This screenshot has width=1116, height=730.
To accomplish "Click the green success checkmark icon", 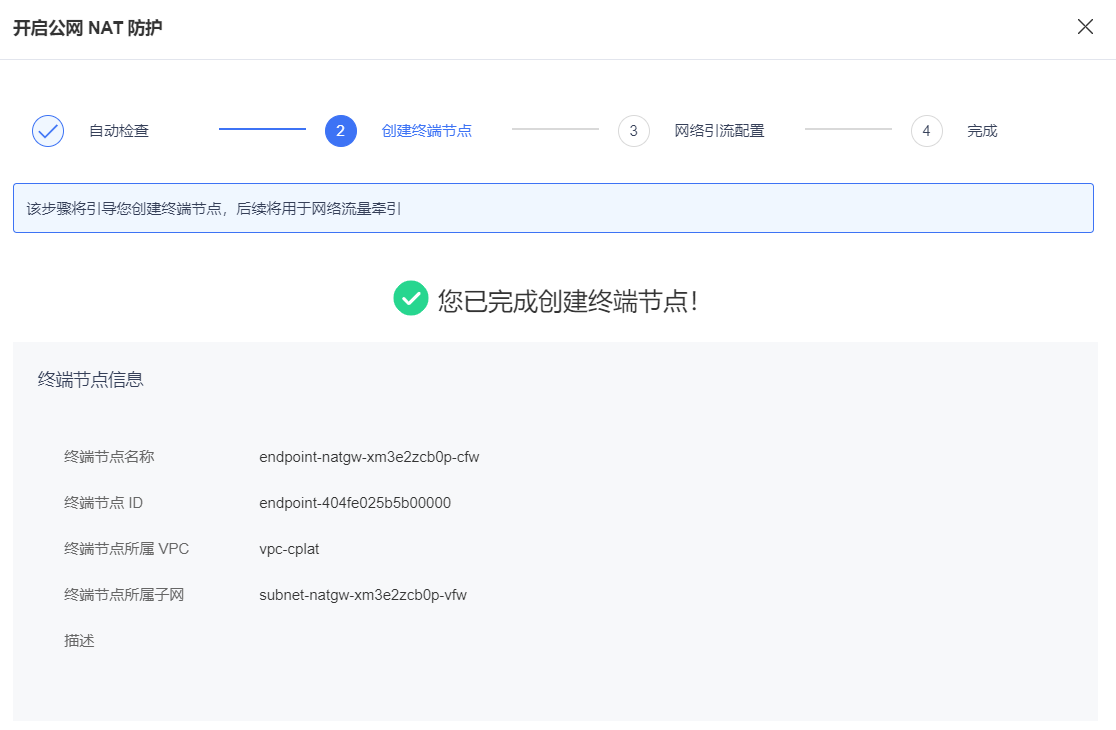I will pyautogui.click(x=411, y=298).
